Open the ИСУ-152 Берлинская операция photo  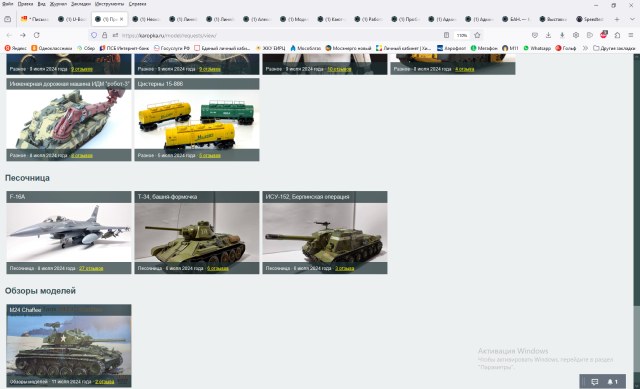pyautogui.click(x=325, y=232)
